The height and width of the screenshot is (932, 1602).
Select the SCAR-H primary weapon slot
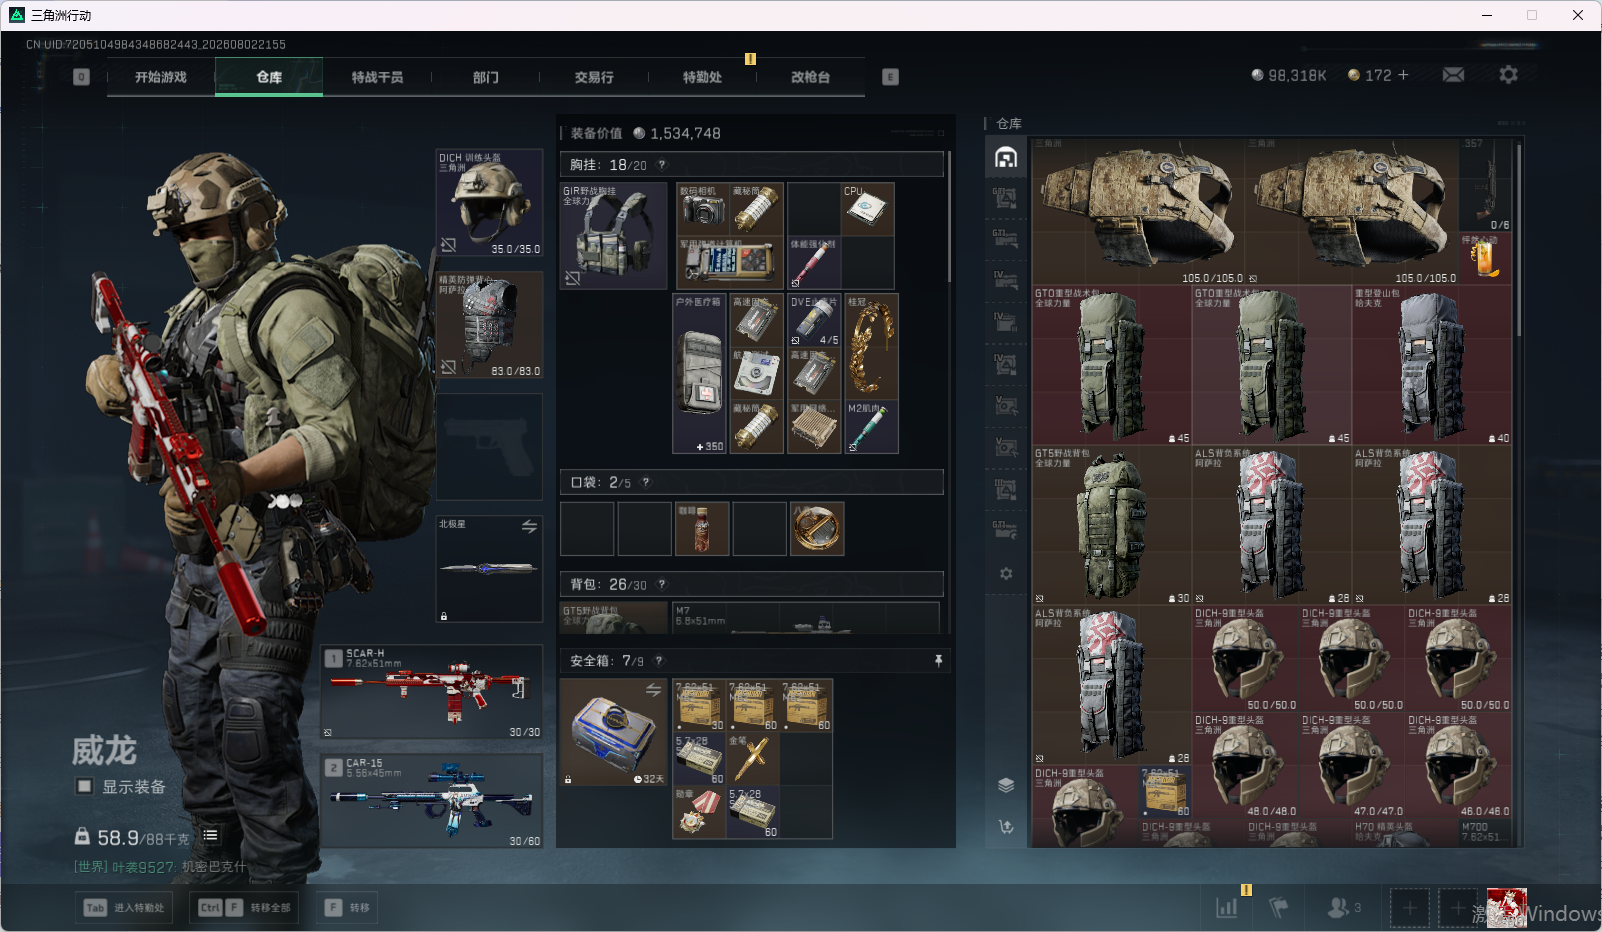coord(432,693)
